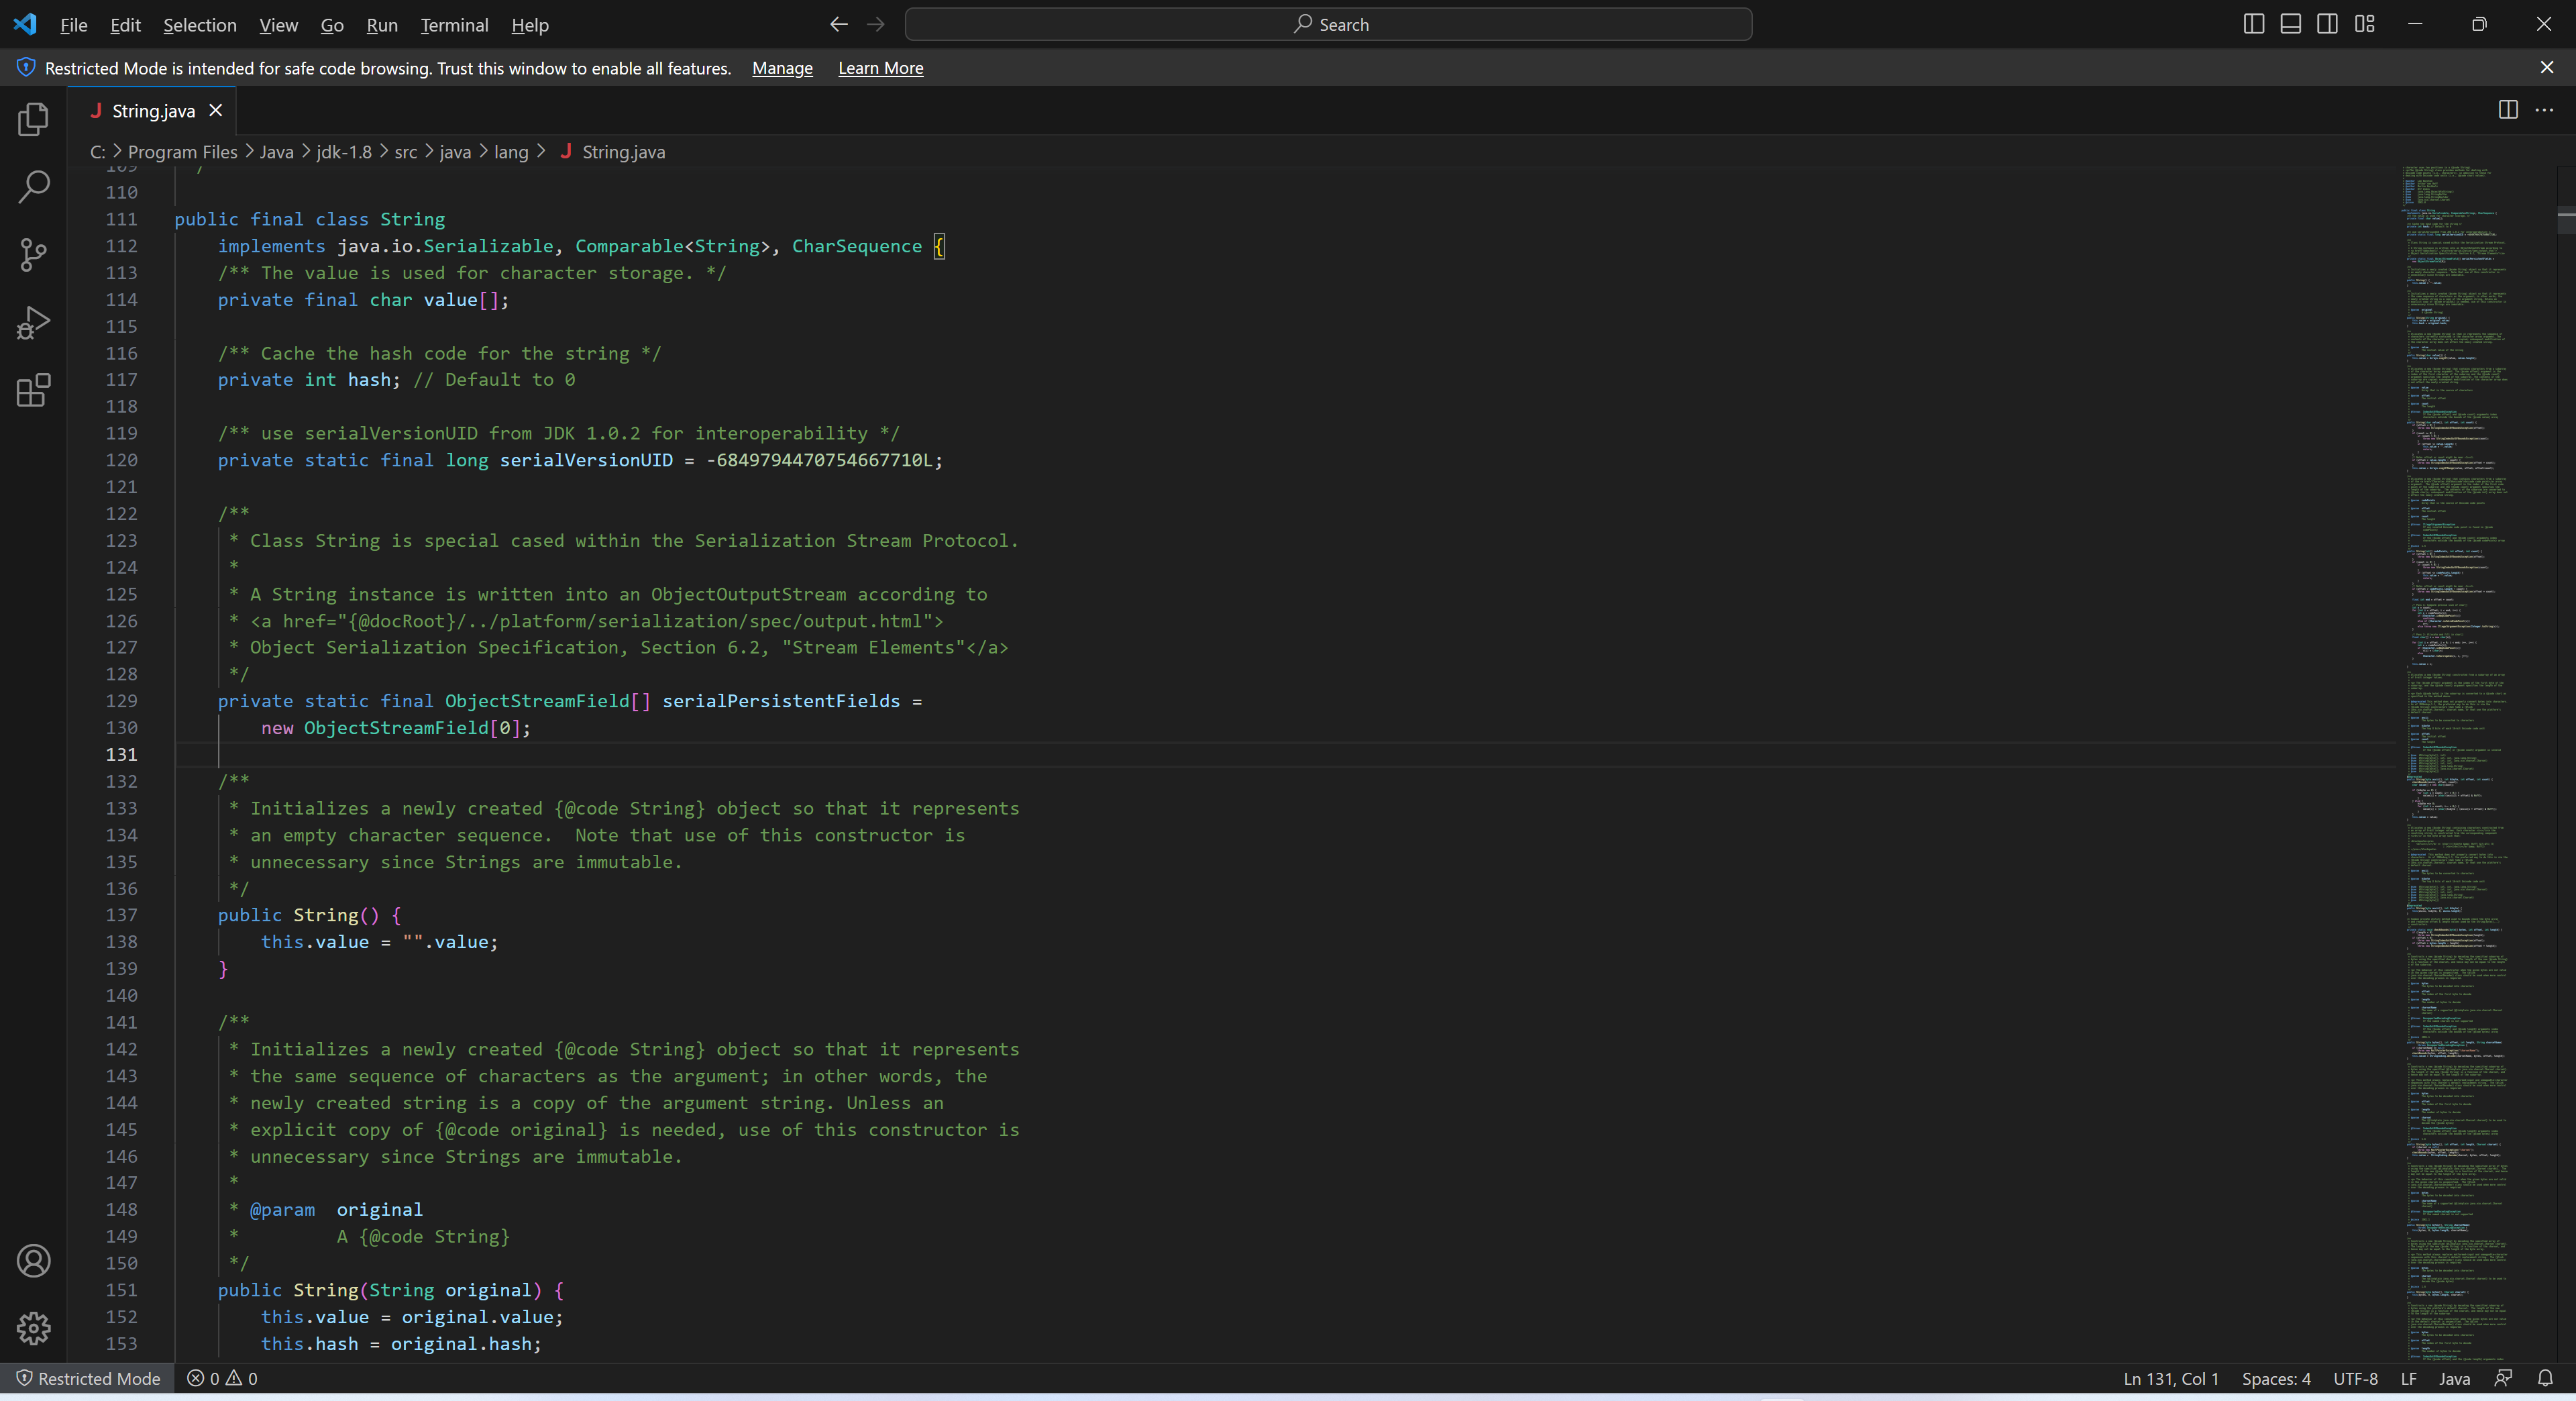The image size is (2576, 1401).
Task: Change UTF-8 encoding setting
Action: (2355, 1378)
